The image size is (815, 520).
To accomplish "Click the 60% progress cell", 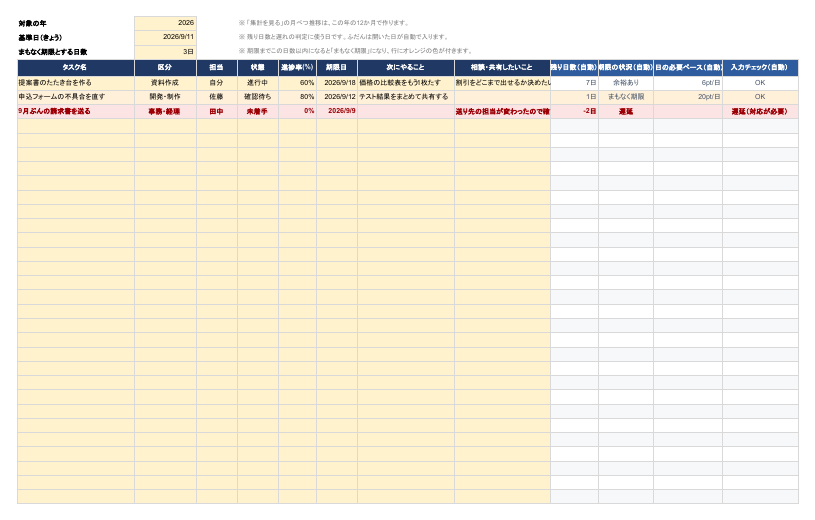I will click(x=297, y=83).
